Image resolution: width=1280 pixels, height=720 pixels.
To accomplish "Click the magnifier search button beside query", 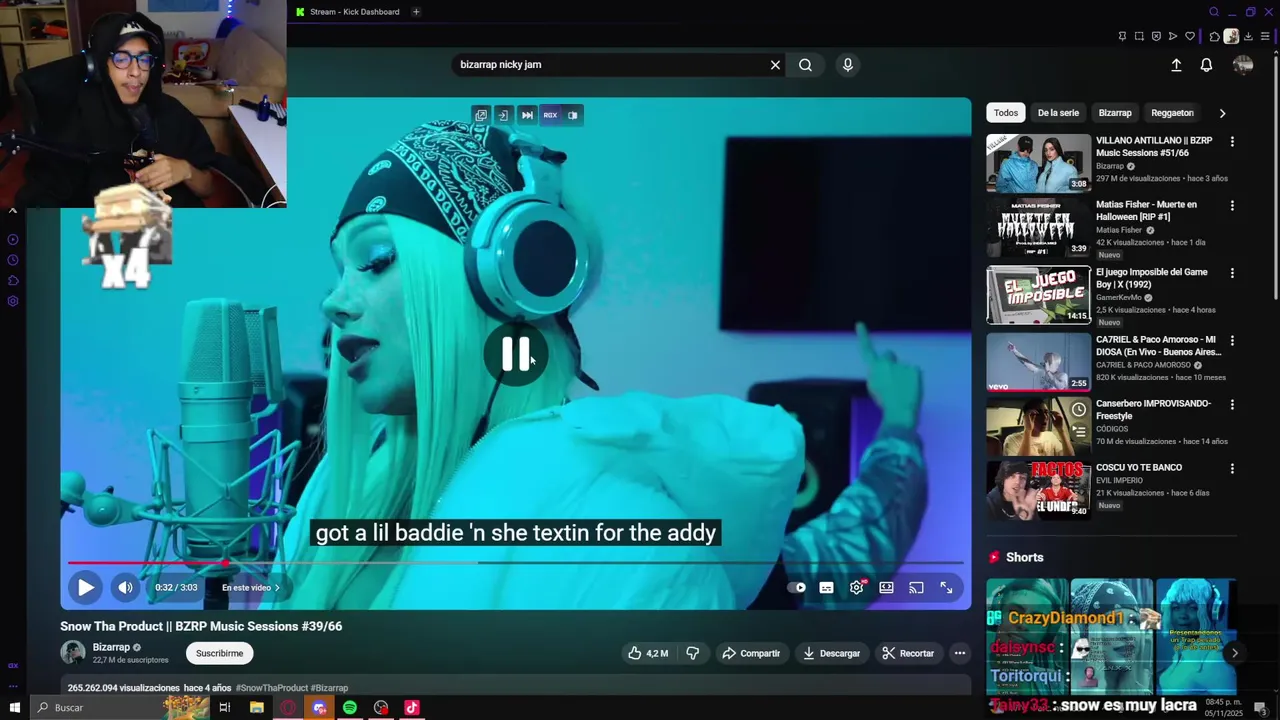I will point(805,65).
